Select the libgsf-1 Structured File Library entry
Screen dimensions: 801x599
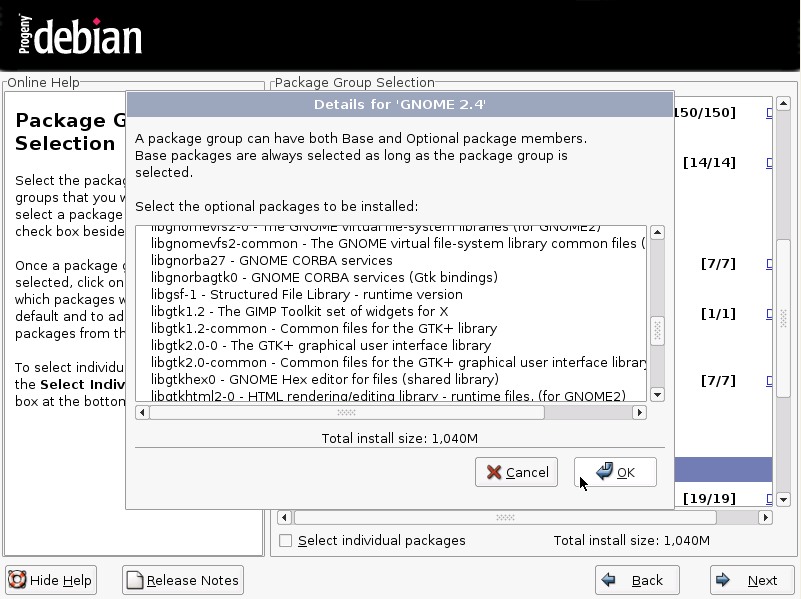pos(306,294)
